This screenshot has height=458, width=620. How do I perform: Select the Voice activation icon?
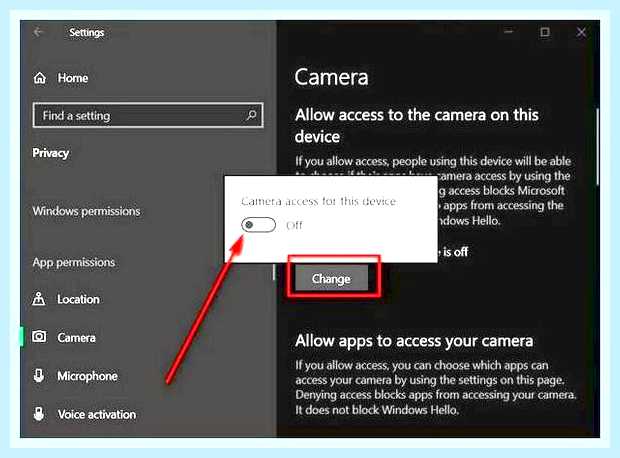coord(39,414)
